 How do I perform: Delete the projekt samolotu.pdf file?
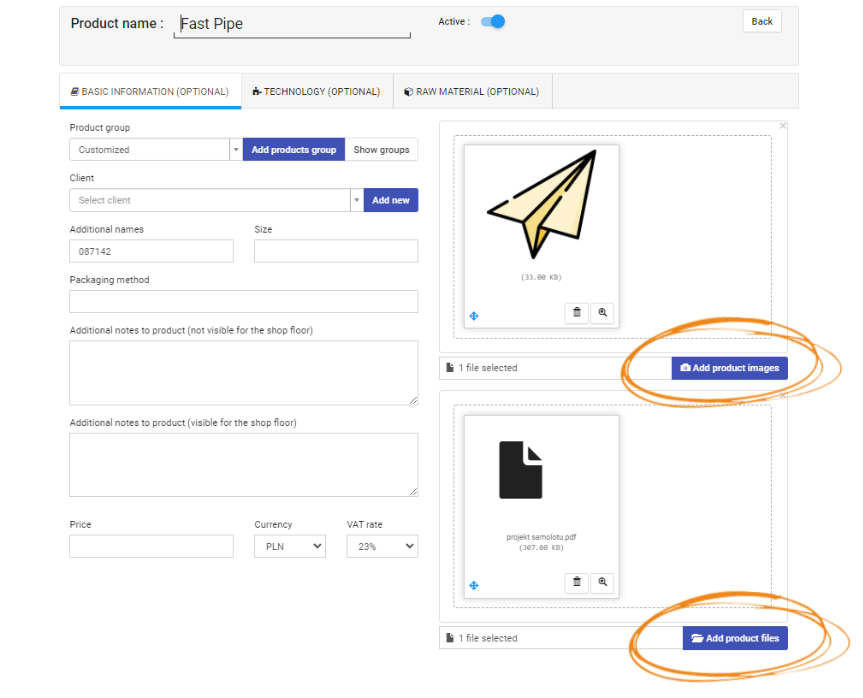[577, 582]
